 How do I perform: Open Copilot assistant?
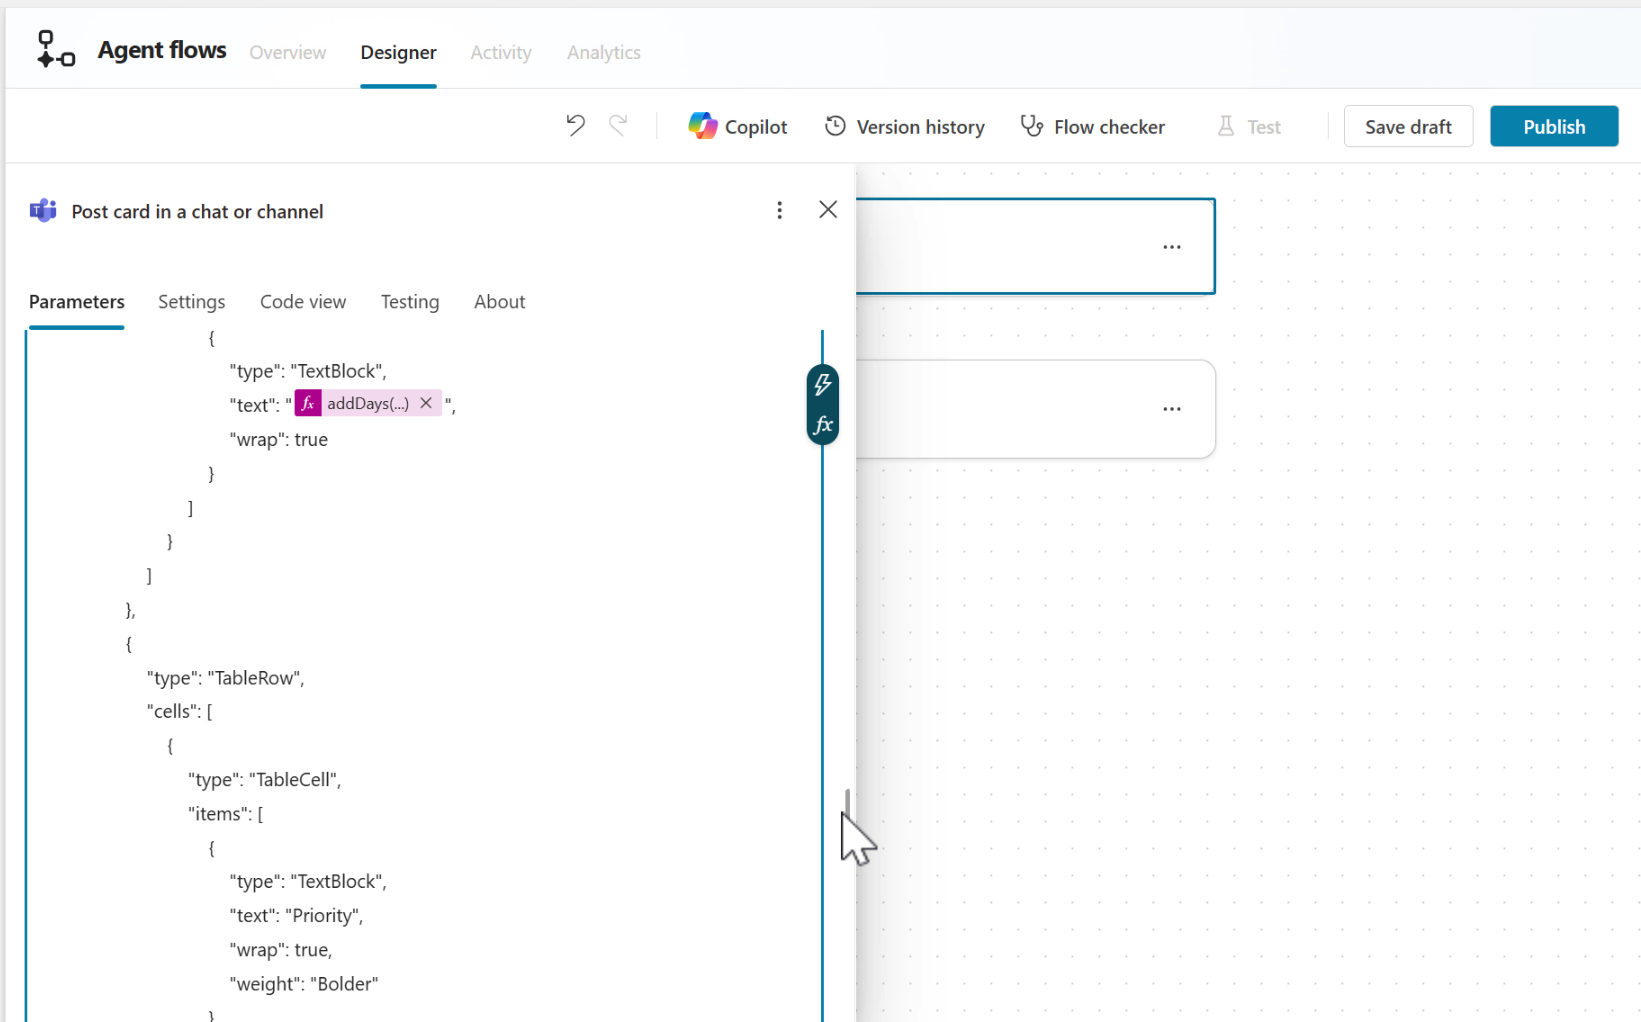[x=738, y=126]
